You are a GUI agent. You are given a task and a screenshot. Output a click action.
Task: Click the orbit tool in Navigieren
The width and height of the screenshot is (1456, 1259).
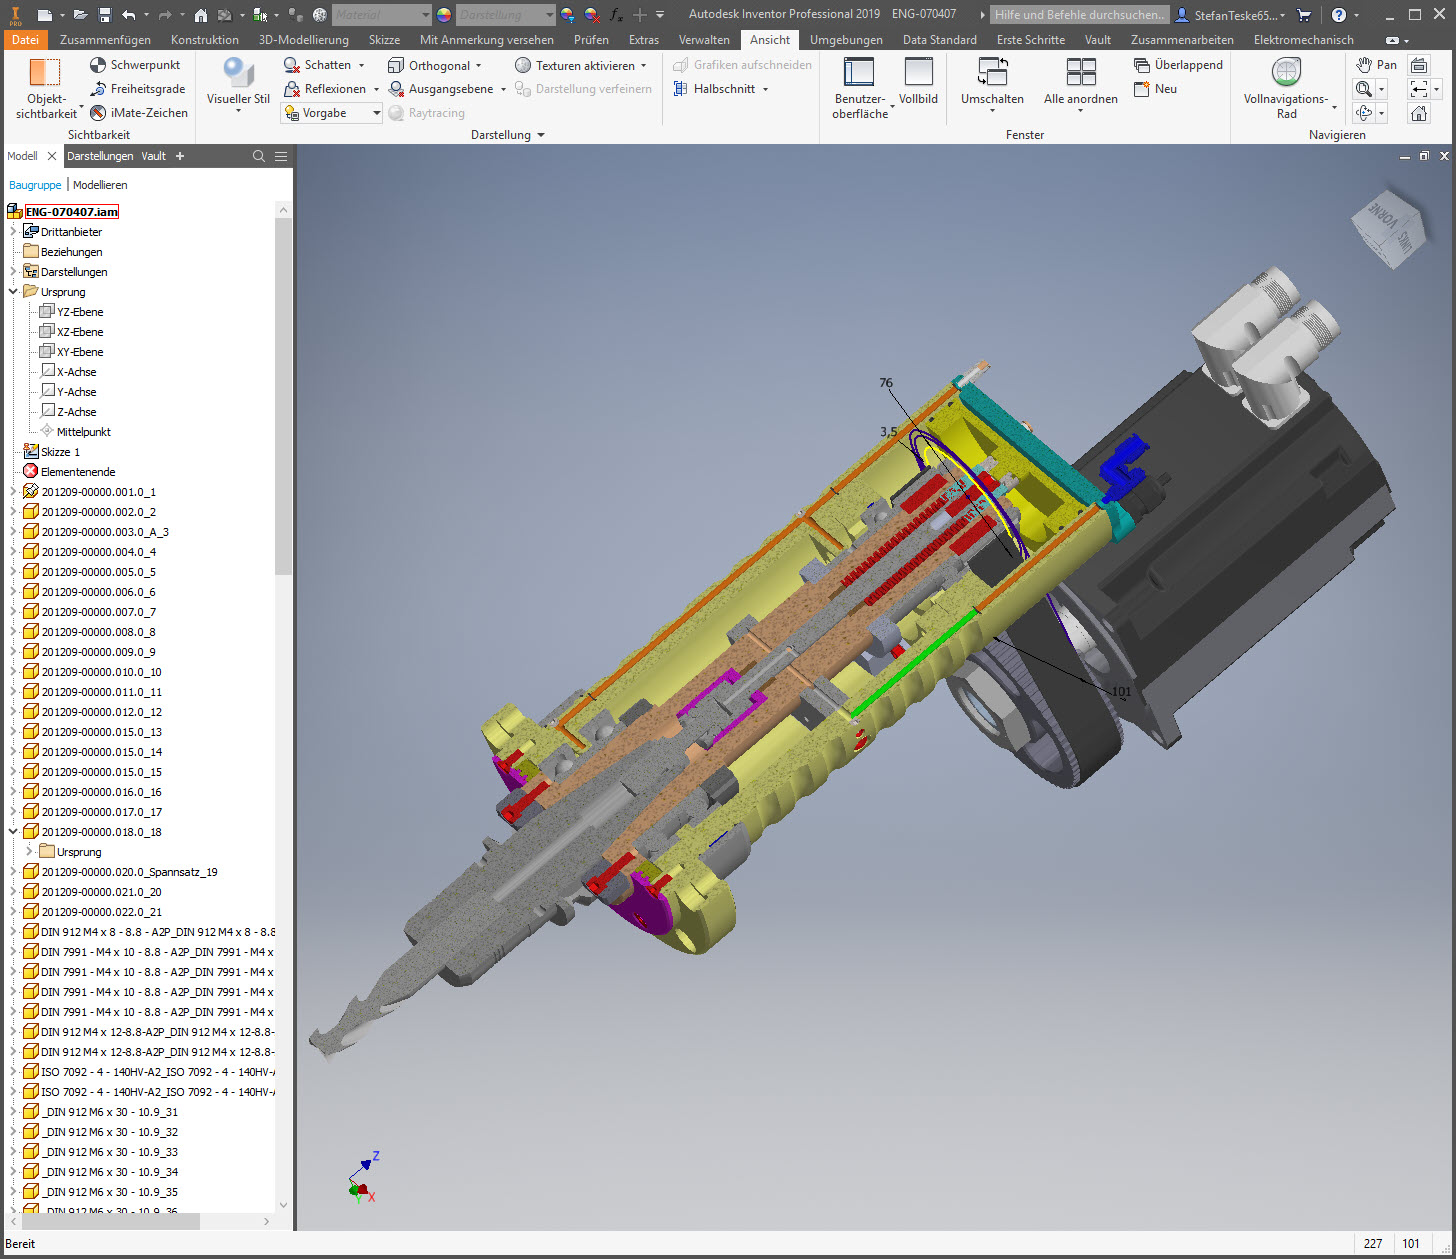[x=1364, y=113]
